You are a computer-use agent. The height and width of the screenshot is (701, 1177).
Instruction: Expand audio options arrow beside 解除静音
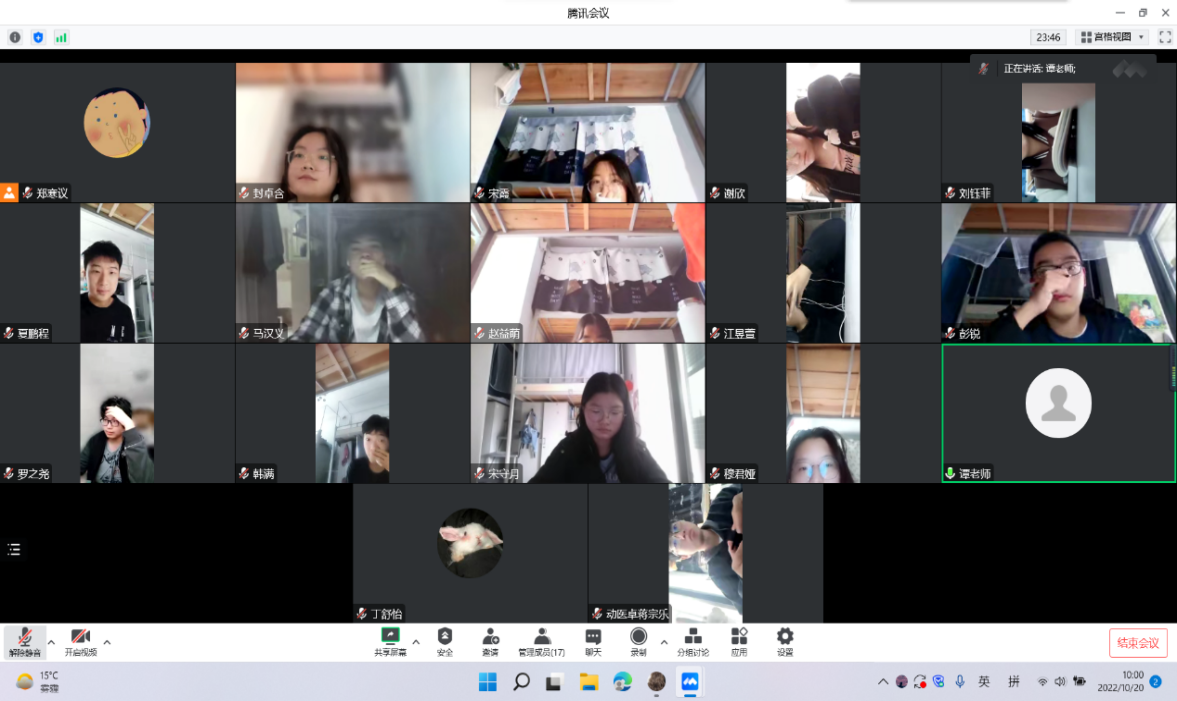point(52,642)
